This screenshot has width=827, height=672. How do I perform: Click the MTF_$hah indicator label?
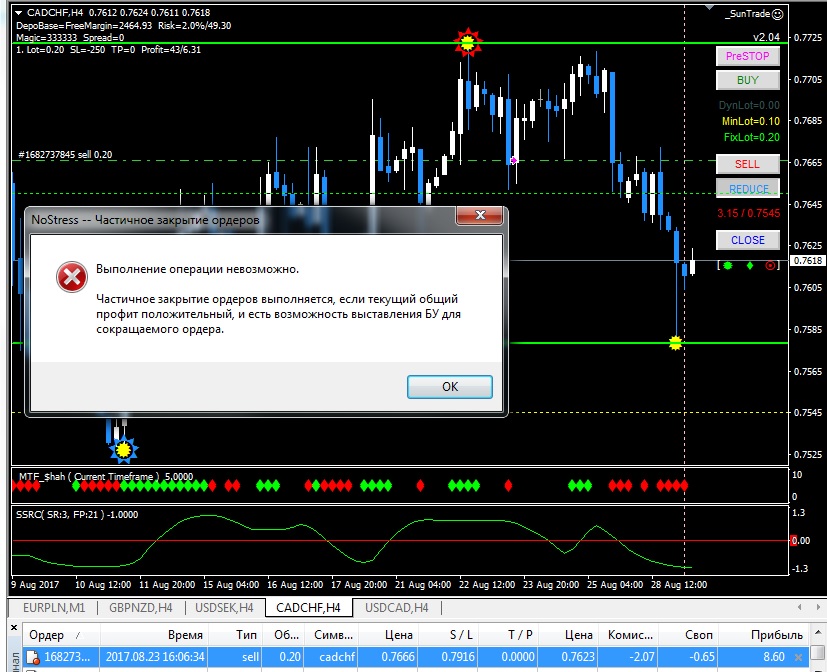coord(106,476)
